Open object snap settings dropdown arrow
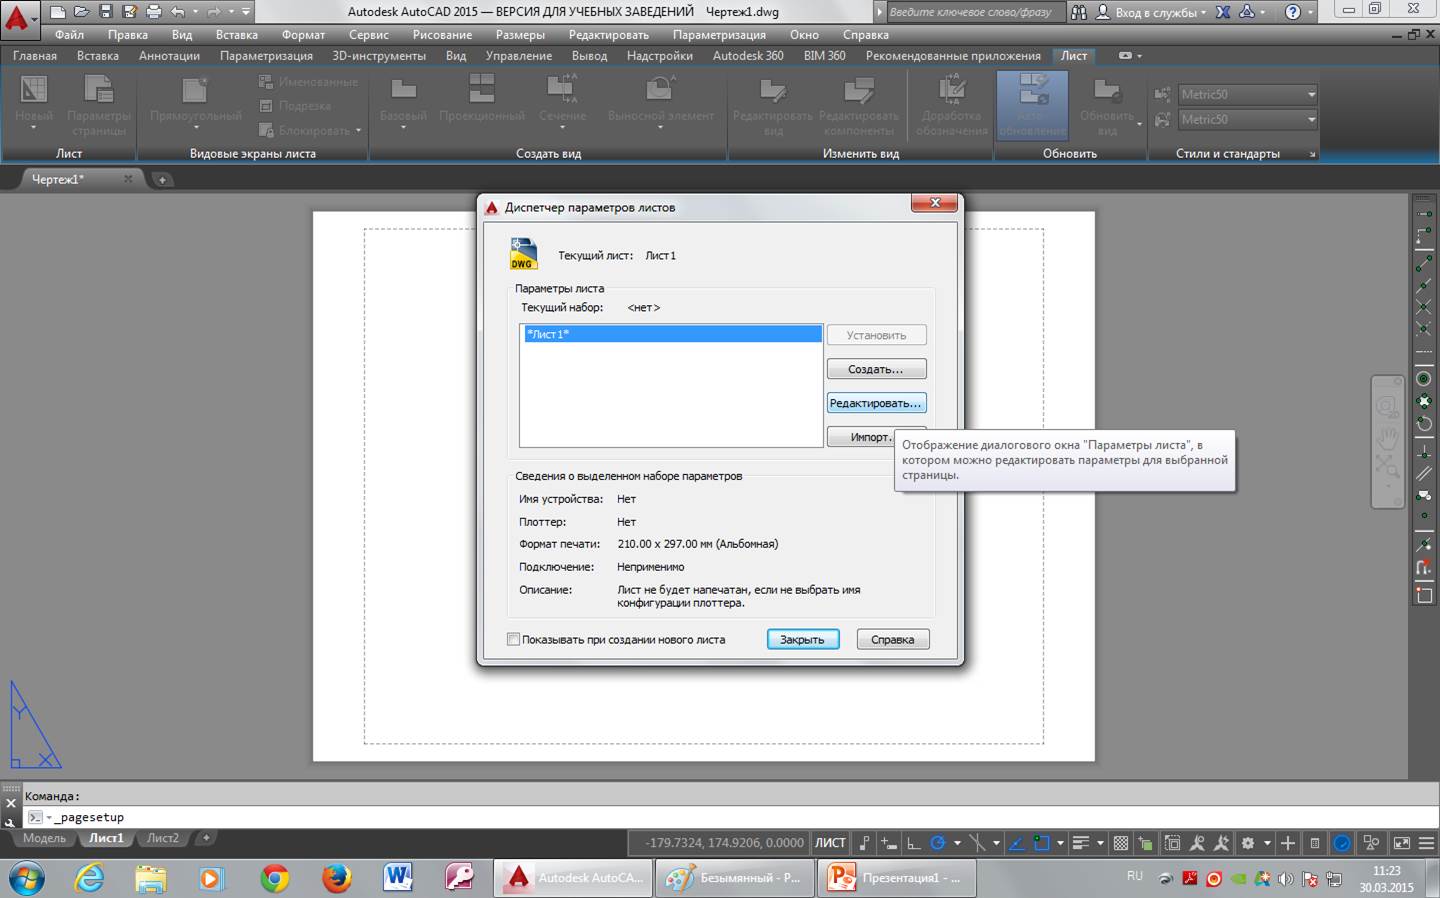 [1060, 843]
